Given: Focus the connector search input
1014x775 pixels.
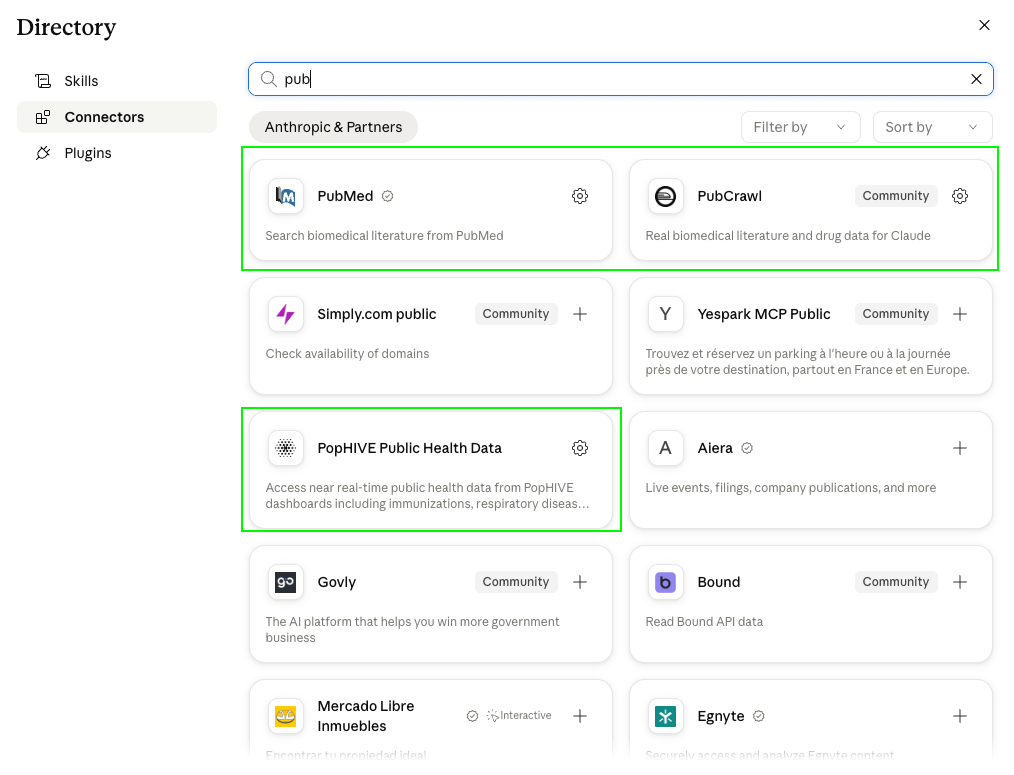Looking at the screenshot, I should point(621,79).
